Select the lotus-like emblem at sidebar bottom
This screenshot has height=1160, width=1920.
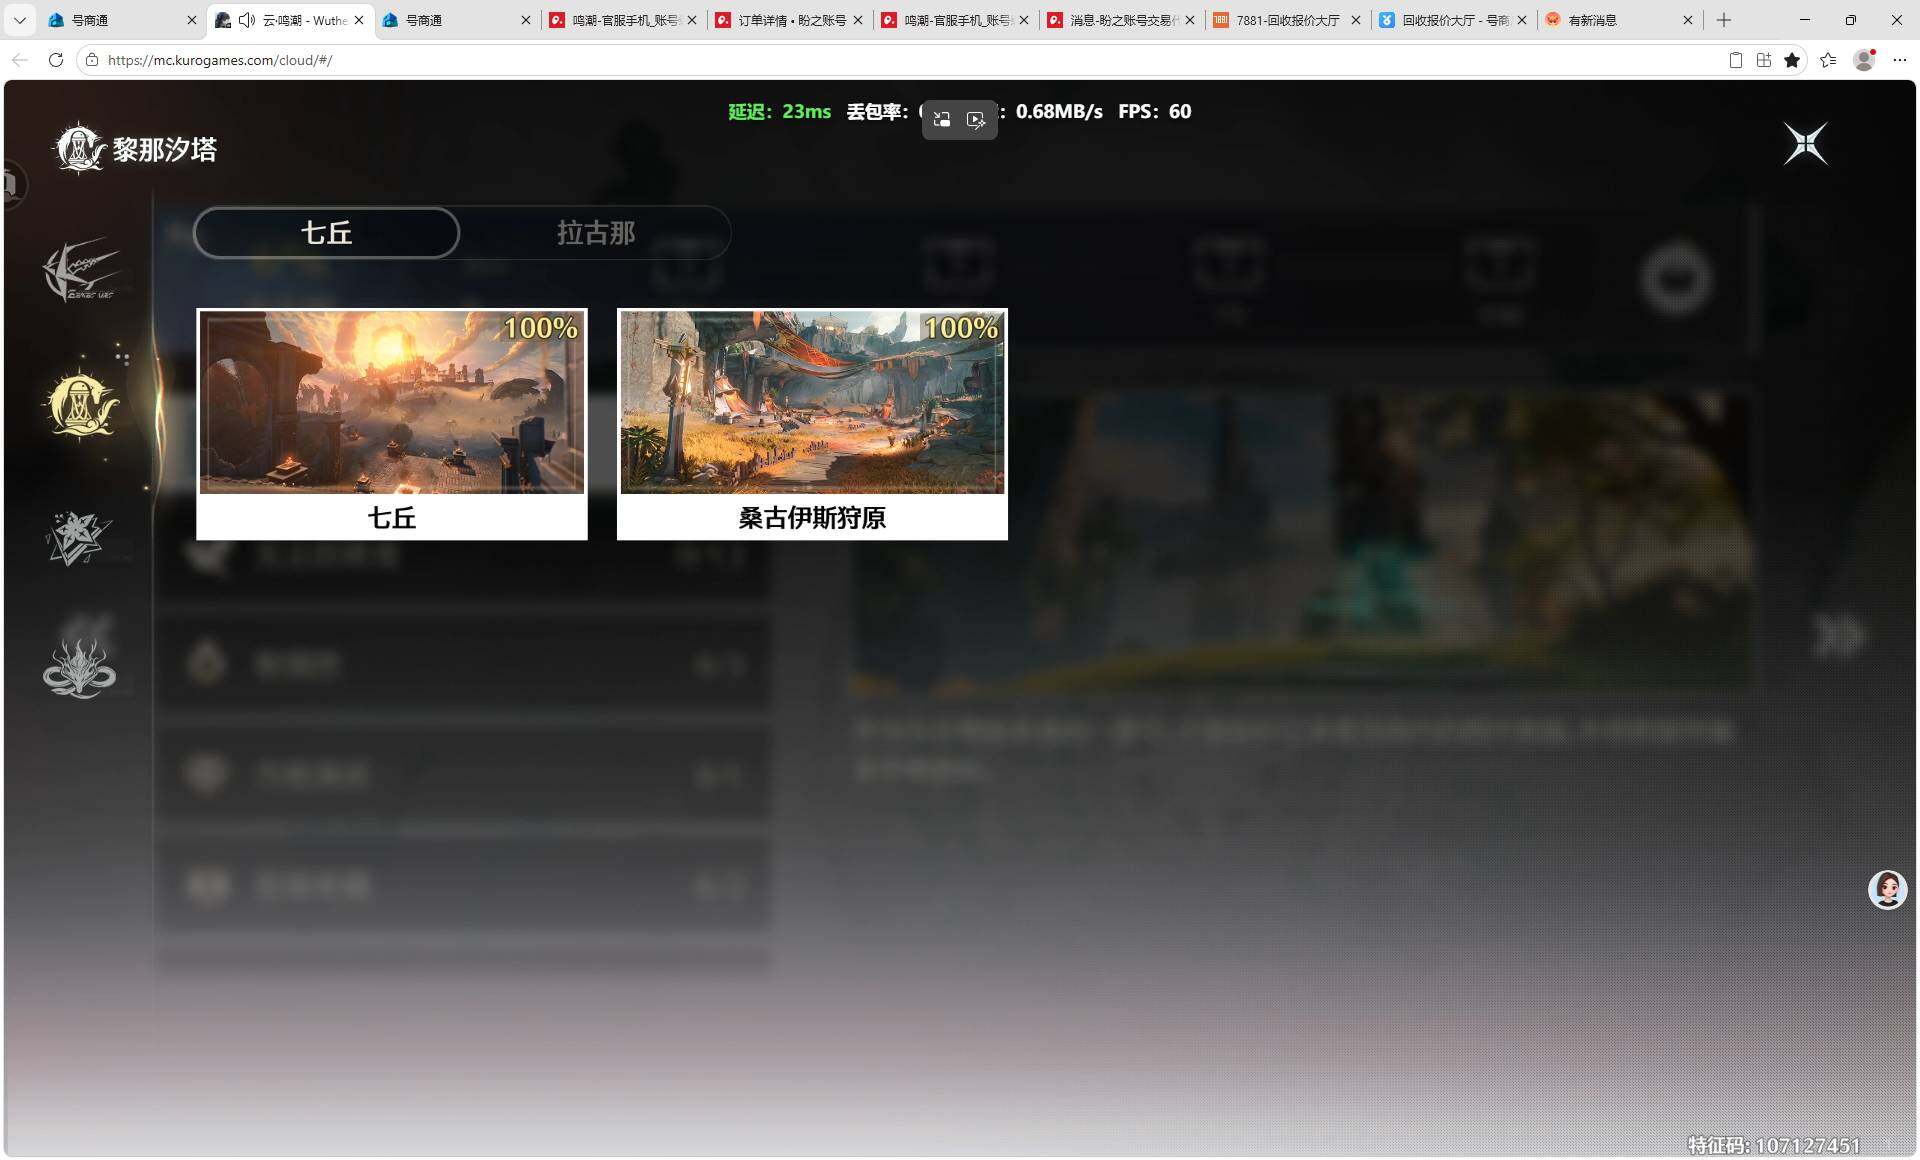[x=80, y=667]
